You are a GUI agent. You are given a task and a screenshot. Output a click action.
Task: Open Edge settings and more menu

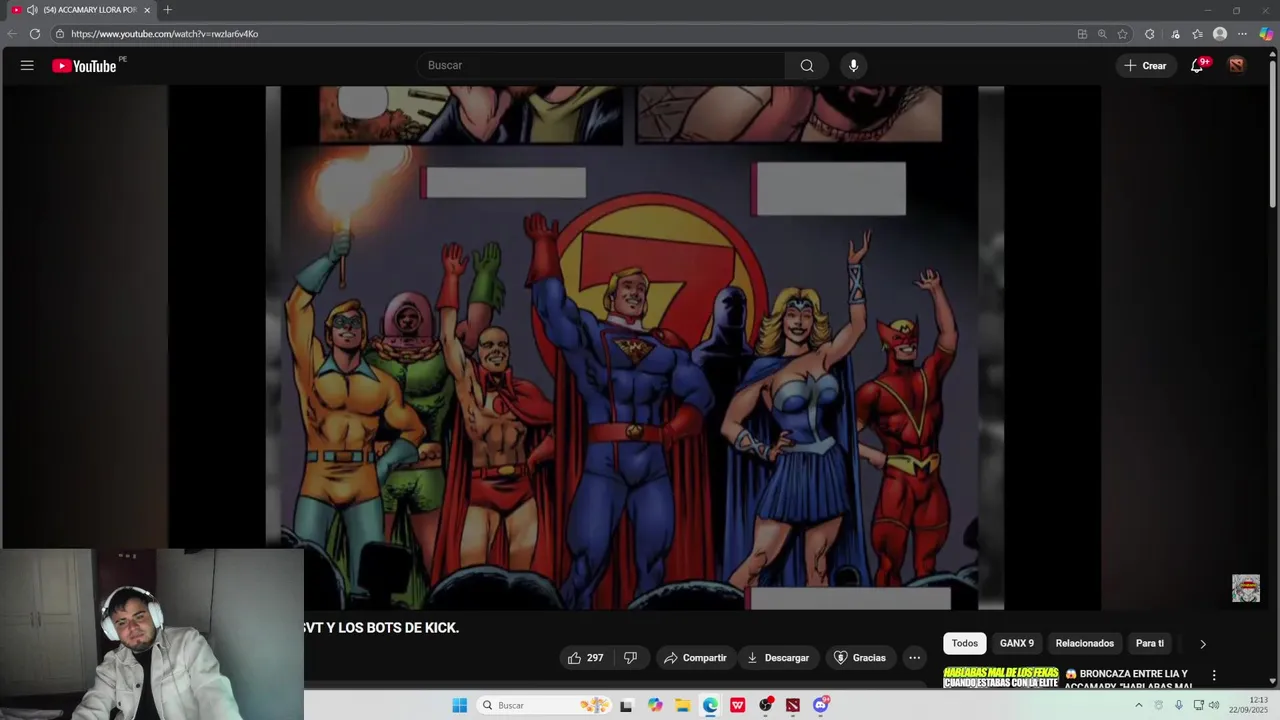(x=1243, y=34)
